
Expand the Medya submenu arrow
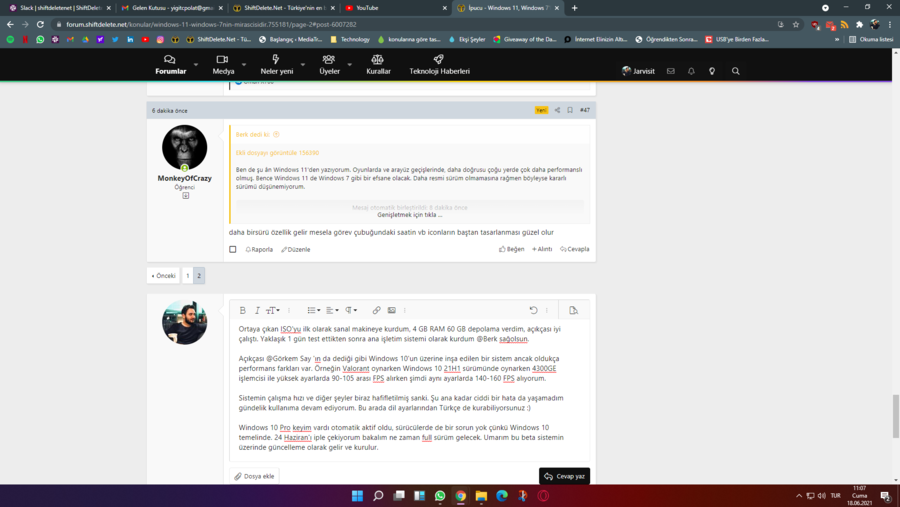(x=244, y=65)
